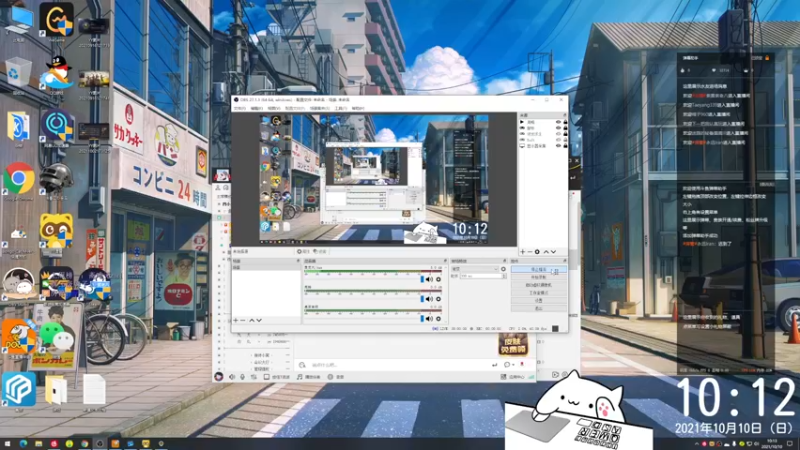Image resolution: width=800 pixels, height=450 pixels.
Task: Toggle lock on first source row
Action: 565,122
